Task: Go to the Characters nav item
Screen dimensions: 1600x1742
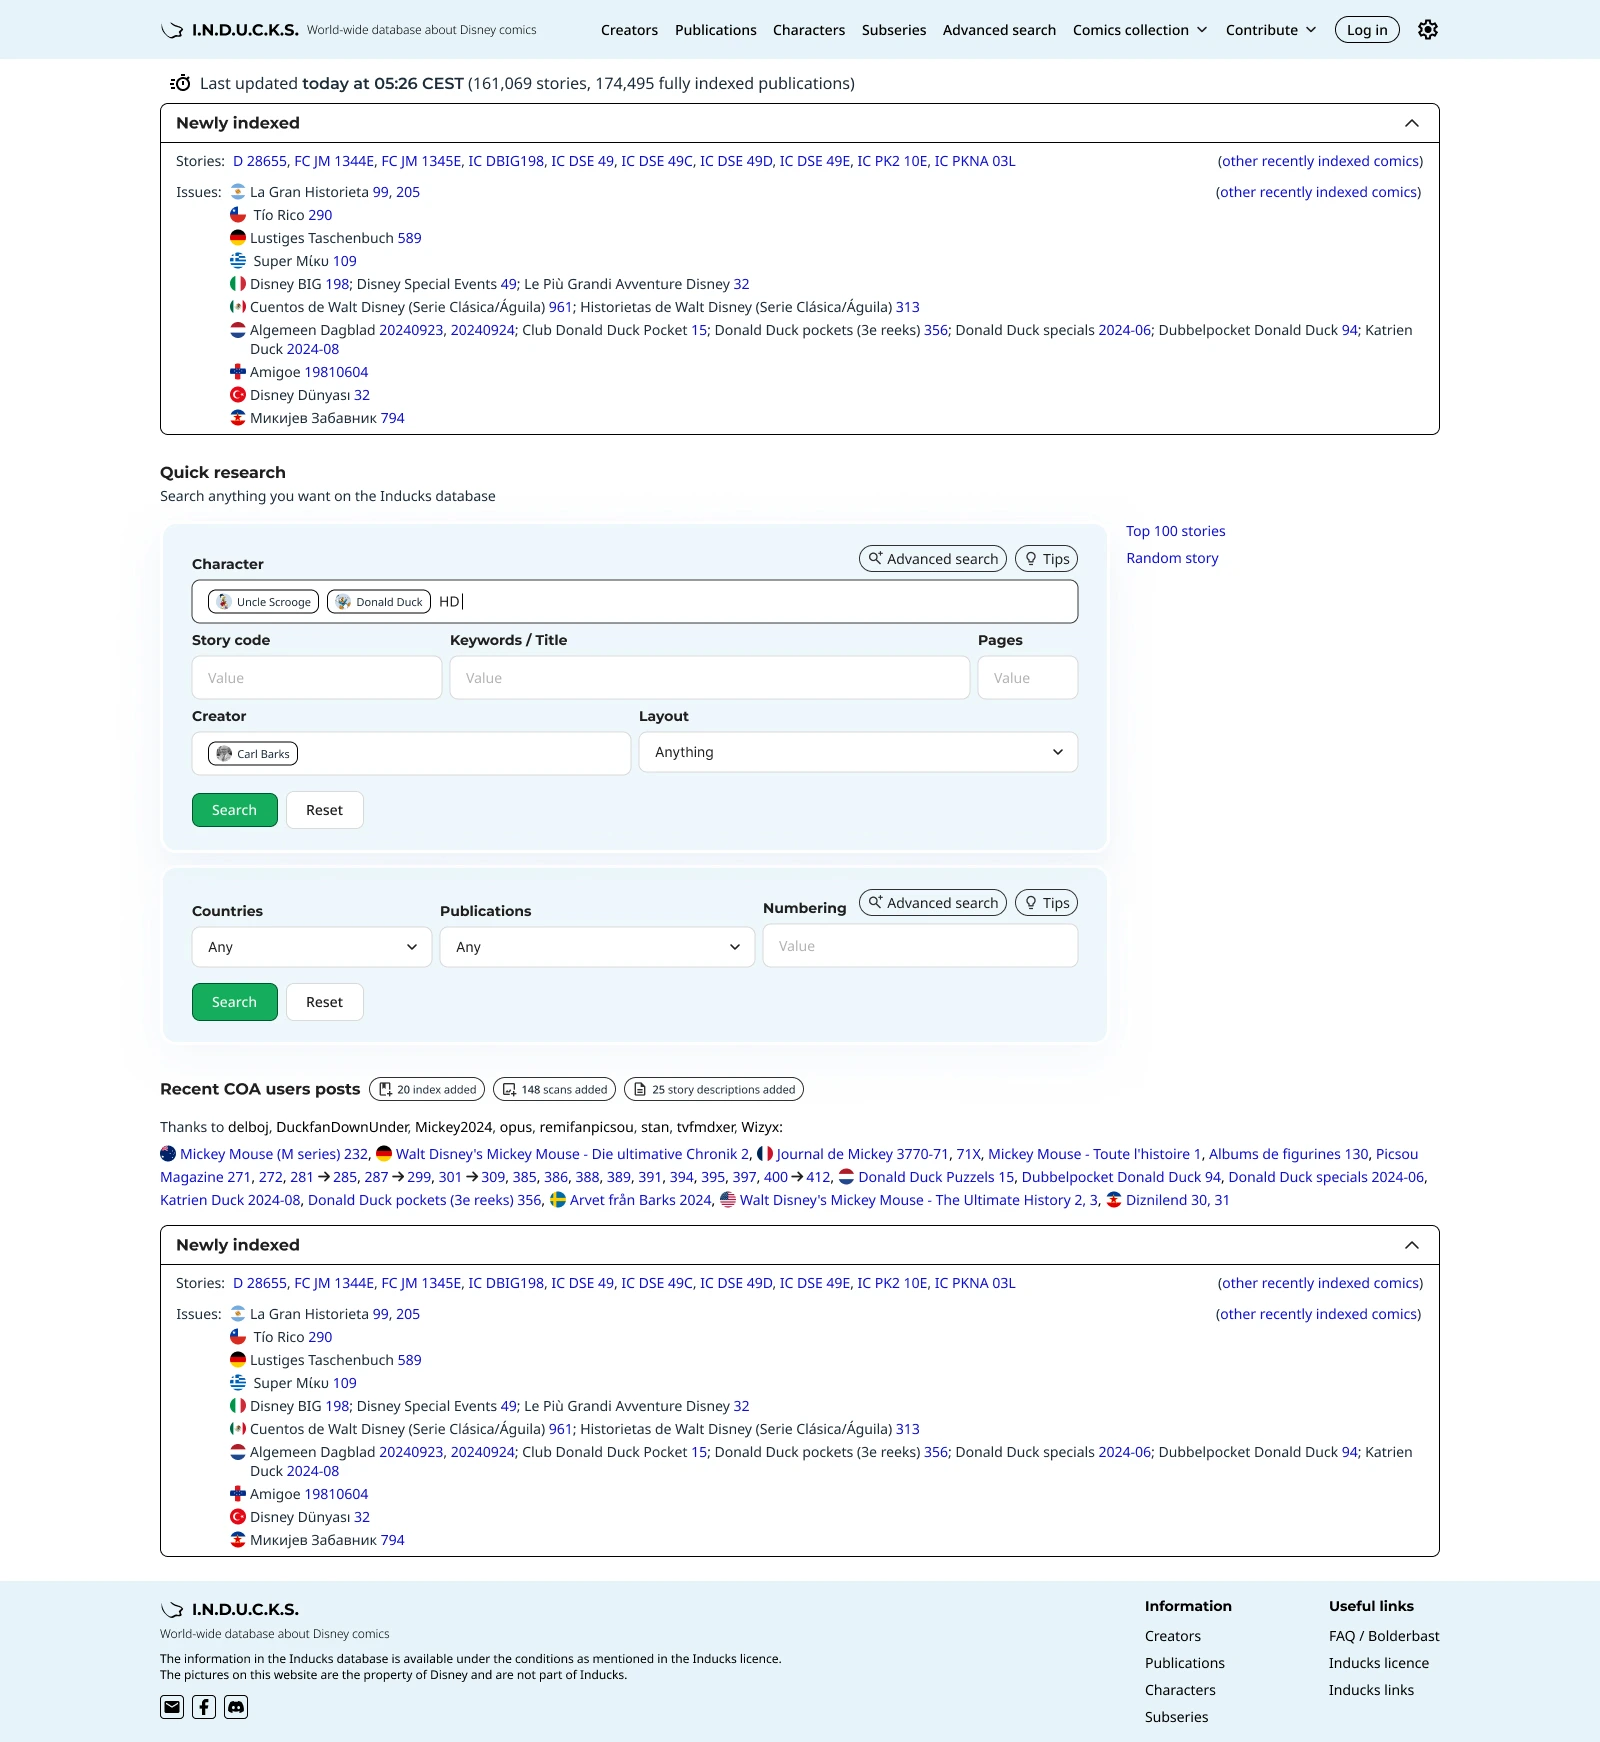Action: pyautogui.click(x=809, y=30)
